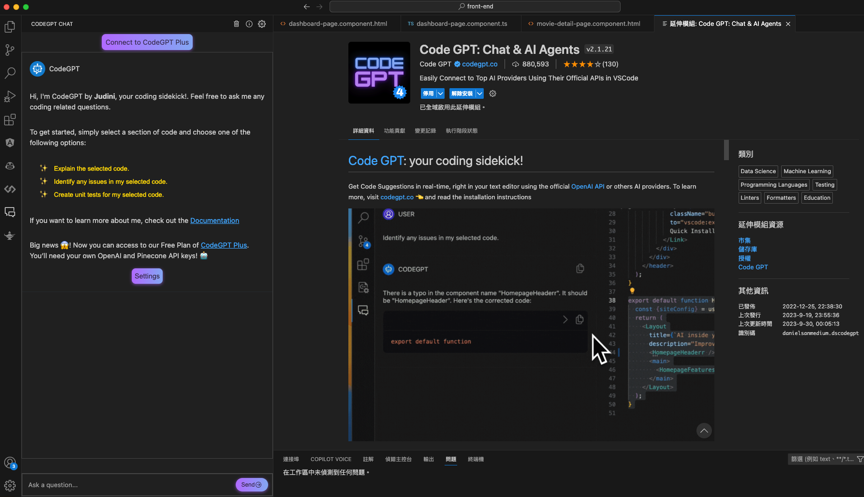The image size is (864, 497).
Task: Click the info icon in the CodeGPT chat header
Action: 249,24
